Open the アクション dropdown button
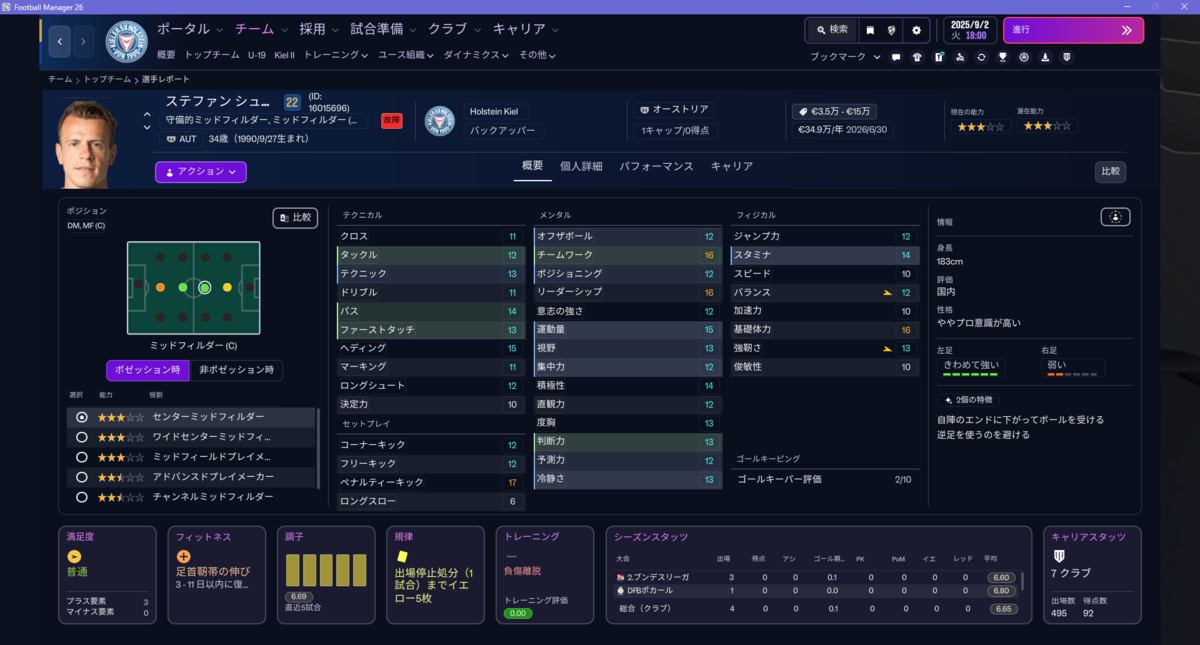Image resolution: width=1200 pixels, height=645 pixels. tap(200, 172)
